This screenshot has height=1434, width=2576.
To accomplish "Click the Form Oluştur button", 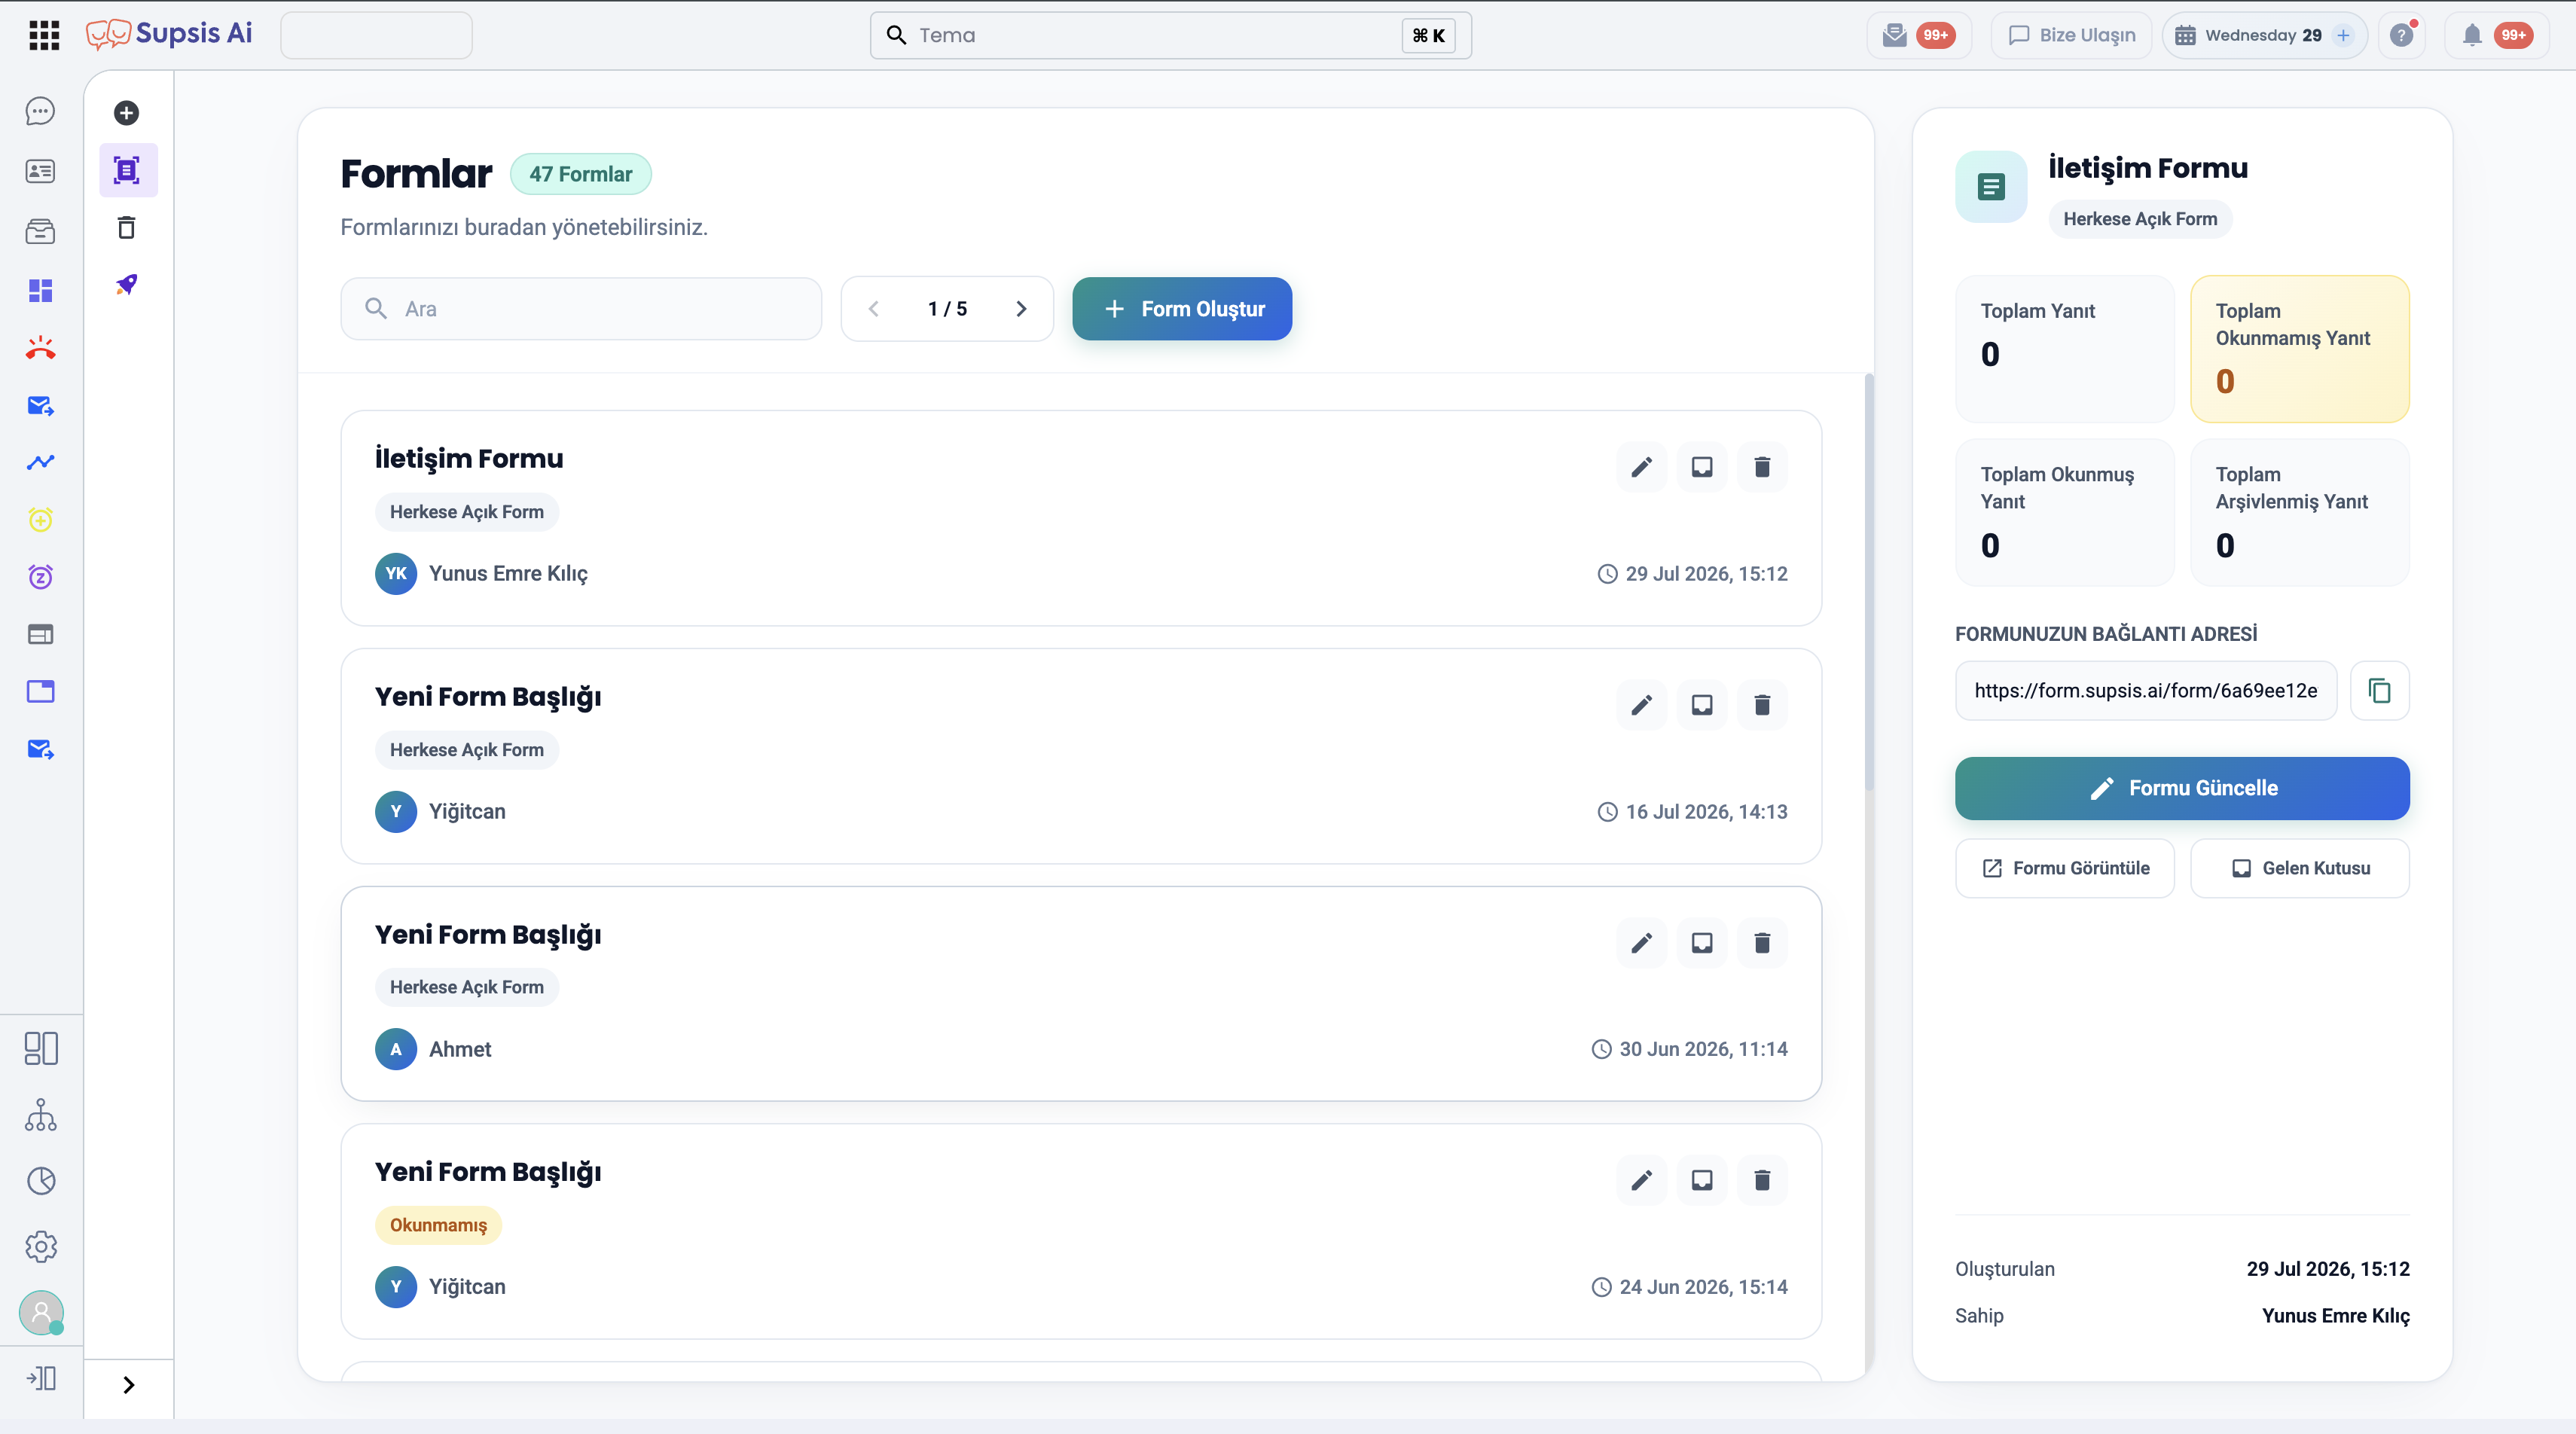I will pyautogui.click(x=1182, y=309).
